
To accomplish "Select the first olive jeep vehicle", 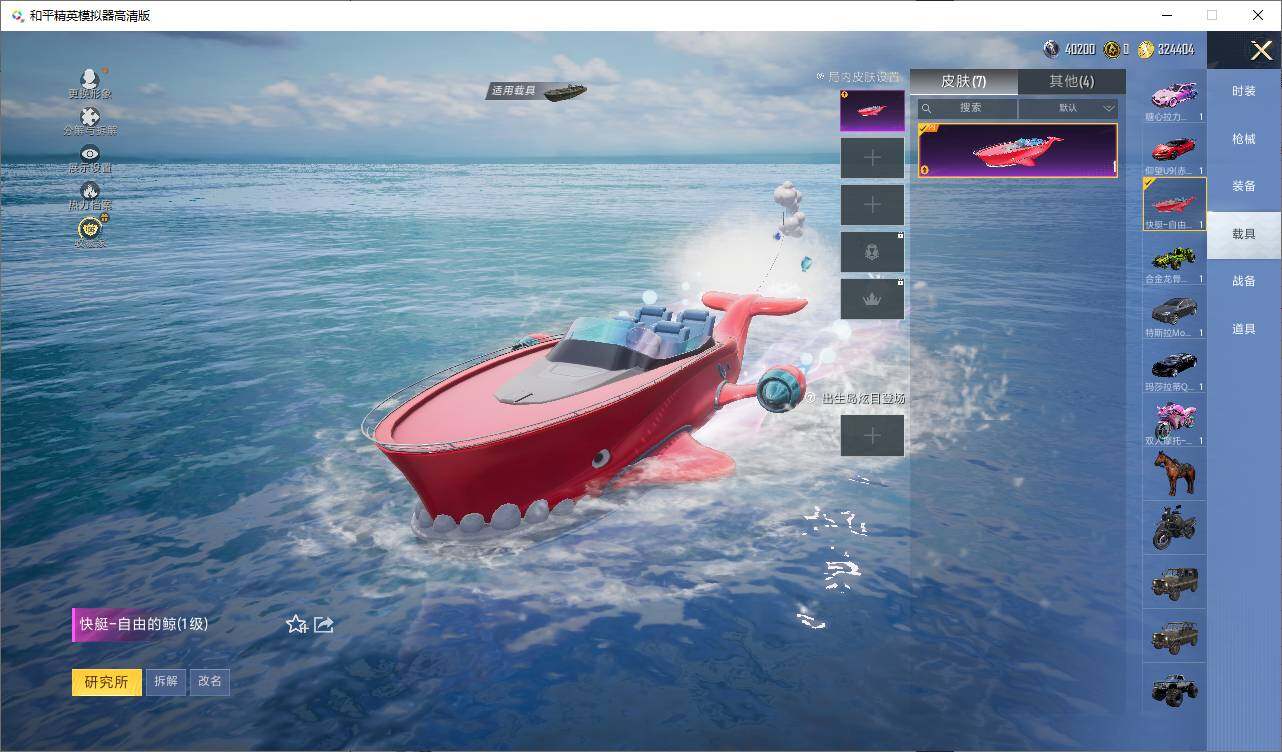I will 1174,582.
